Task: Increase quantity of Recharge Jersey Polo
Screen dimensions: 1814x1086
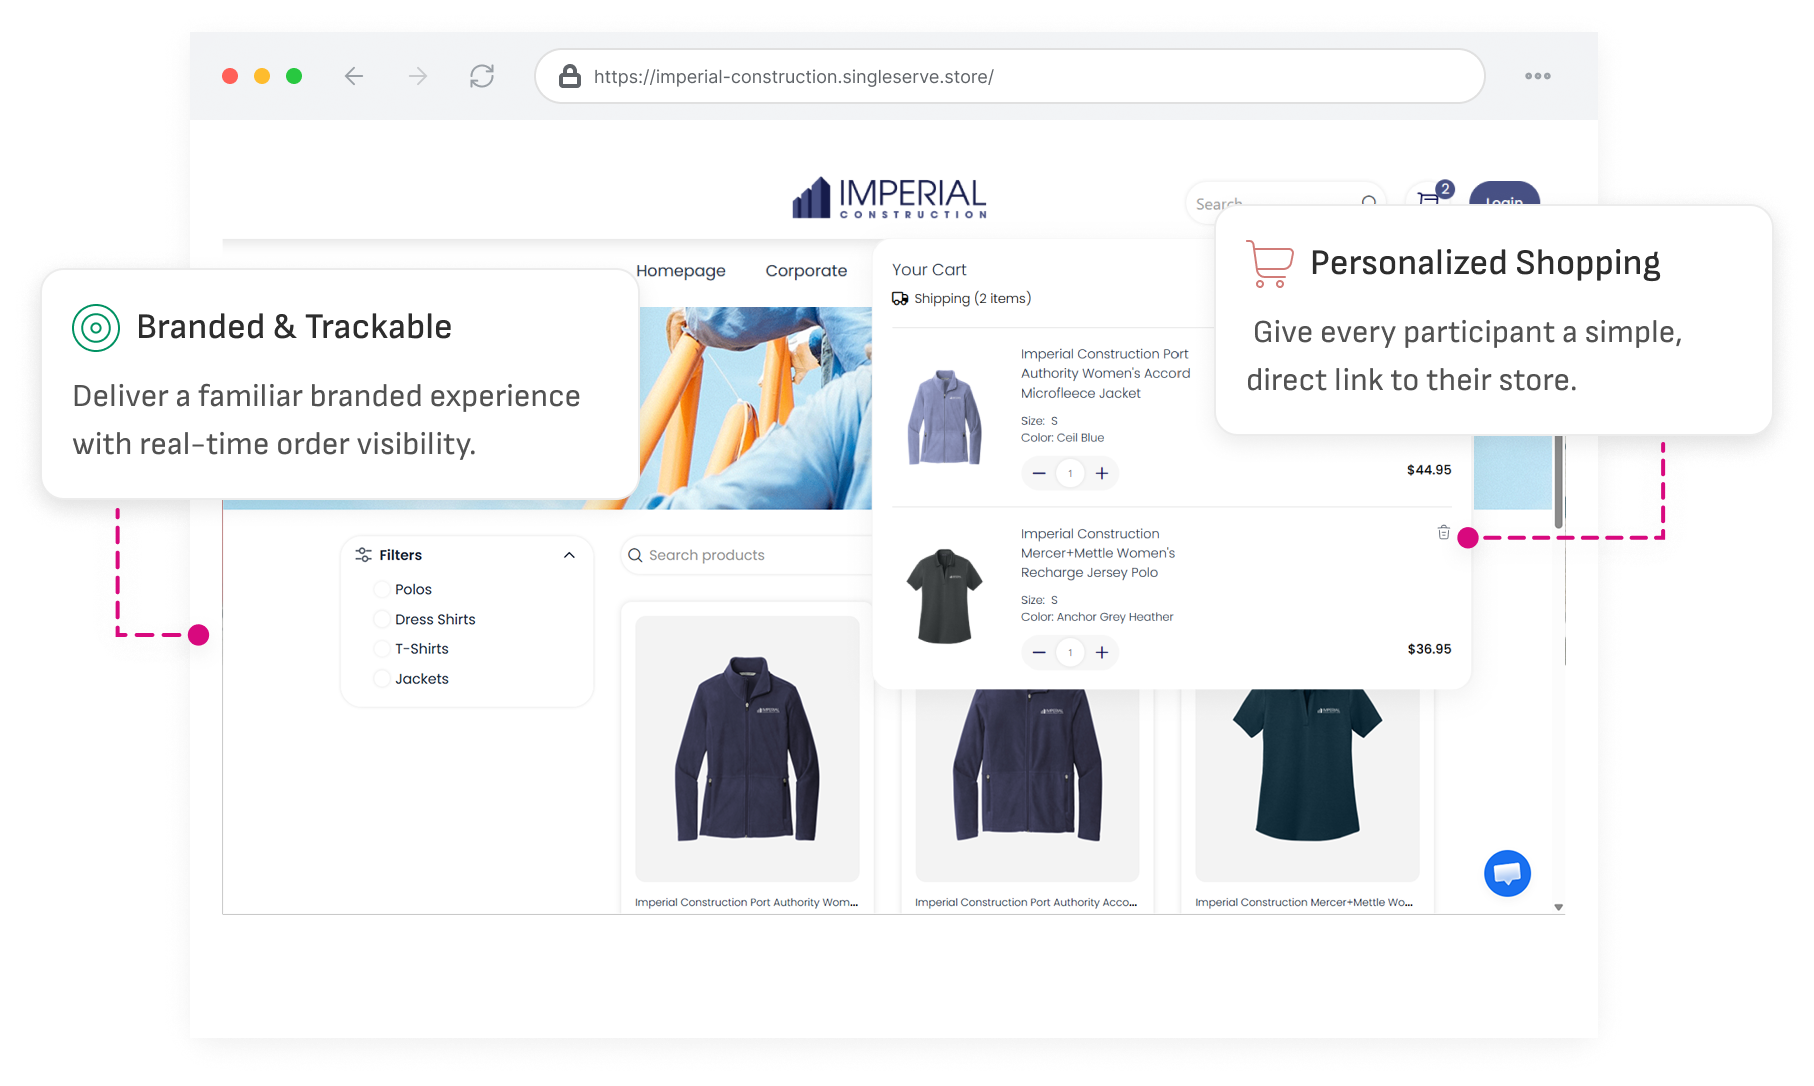Action: click(x=1102, y=652)
